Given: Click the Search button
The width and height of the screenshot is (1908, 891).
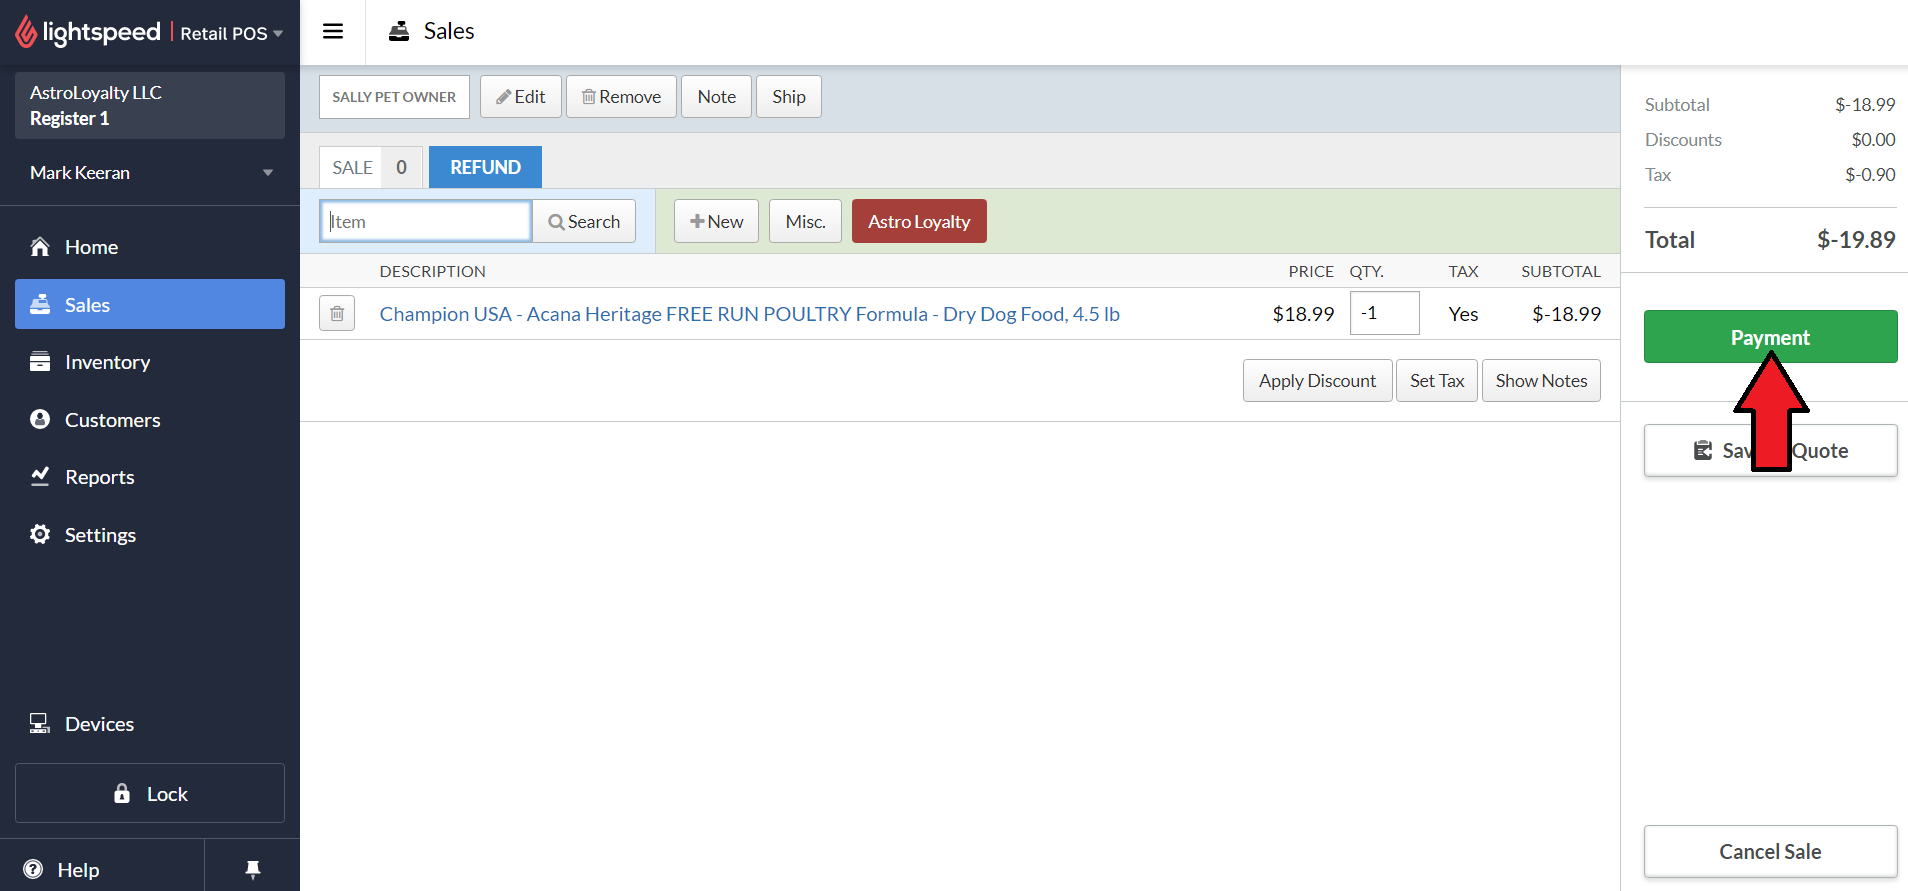Looking at the screenshot, I should tap(584, 221).
